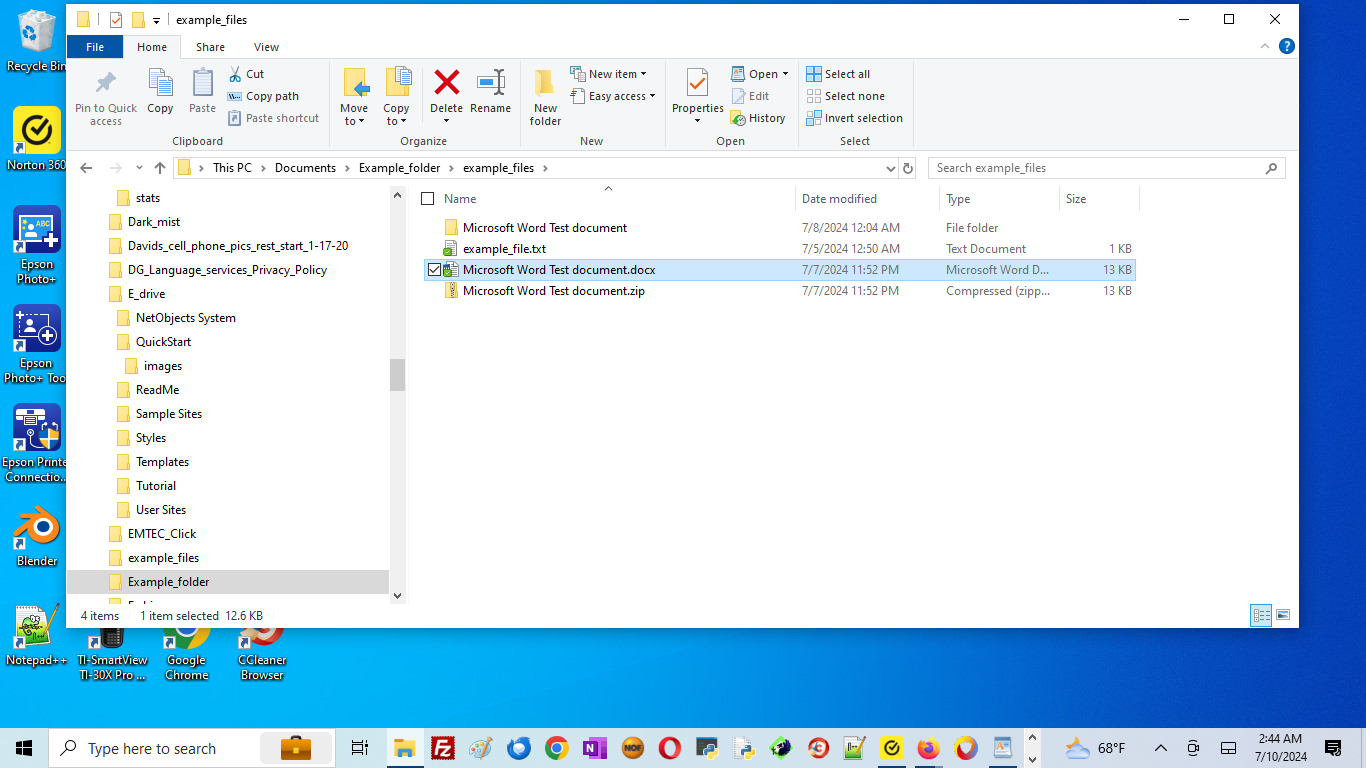The image size is (1366, 768).
Task: Click the Properties icon in ribbon
Action: click(x=697, y=84)
